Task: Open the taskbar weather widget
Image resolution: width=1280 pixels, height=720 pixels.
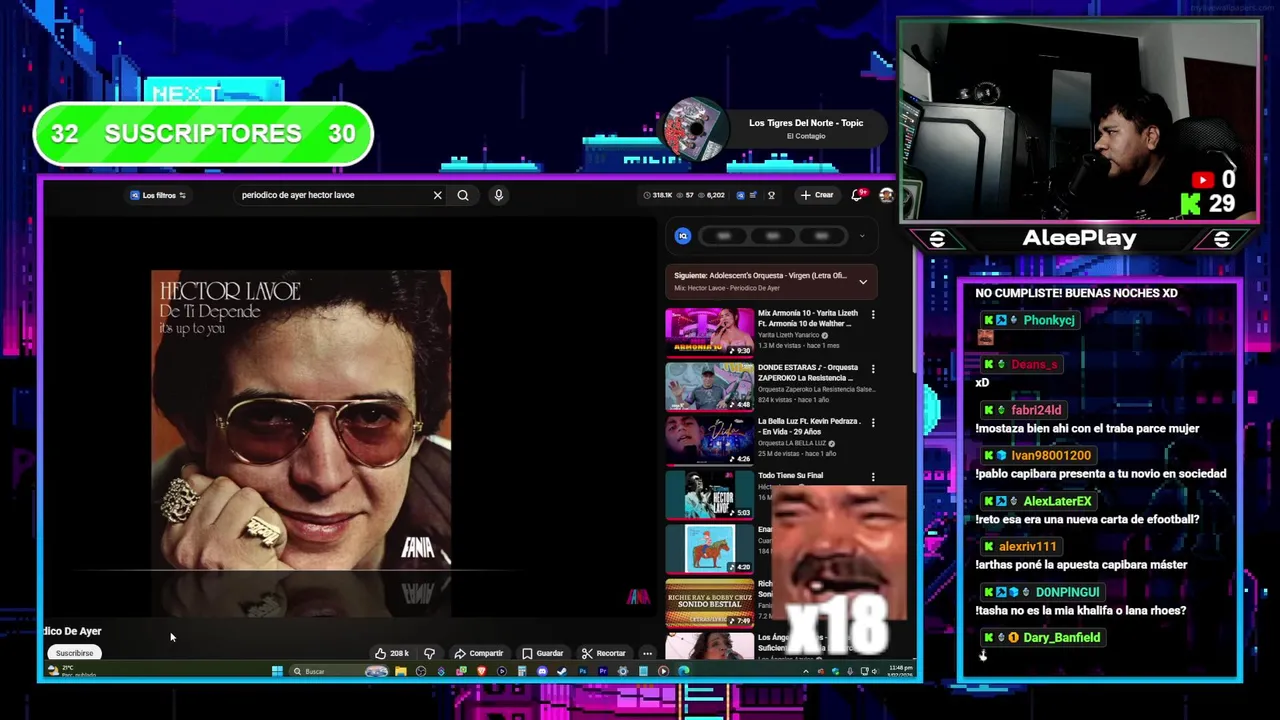Action: point(72,671)
